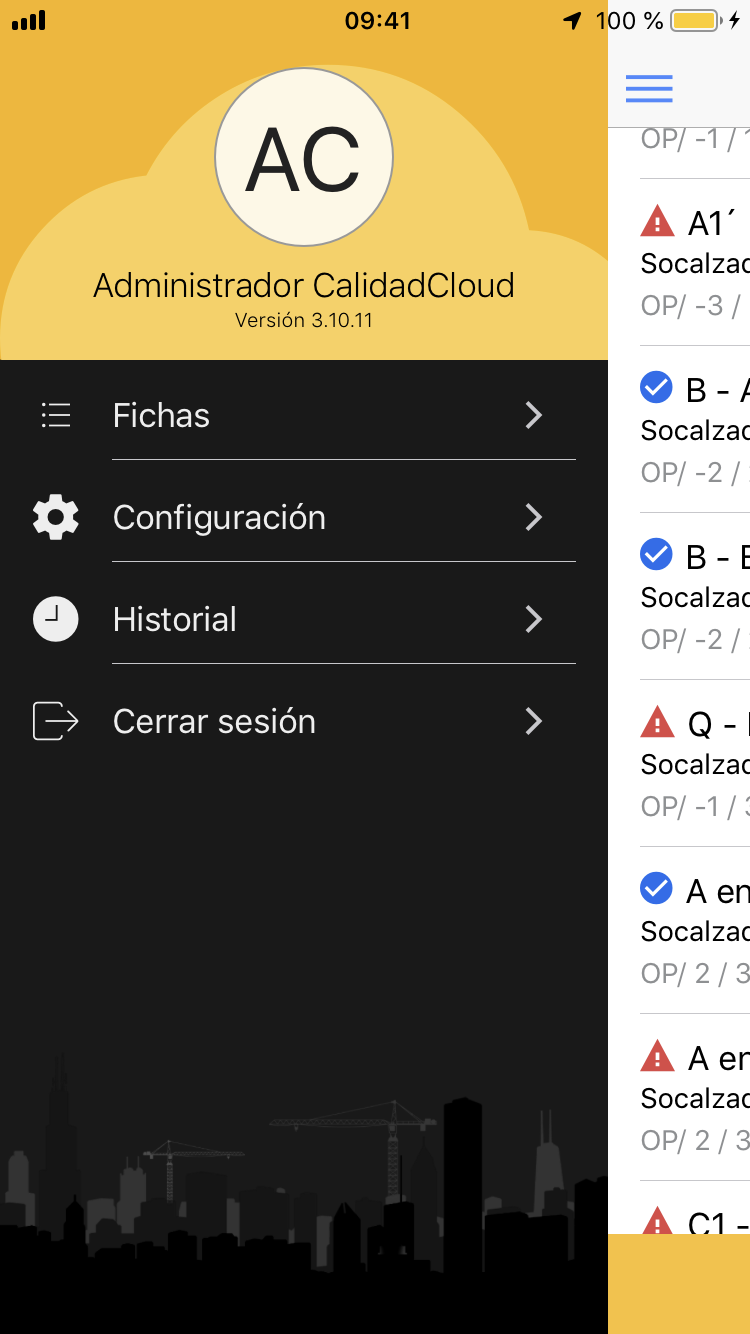Tap the blue checkmark beside B - A
Image resolution: width=750 pixels, height=1334 pixels.
click(x=656, y=387)
